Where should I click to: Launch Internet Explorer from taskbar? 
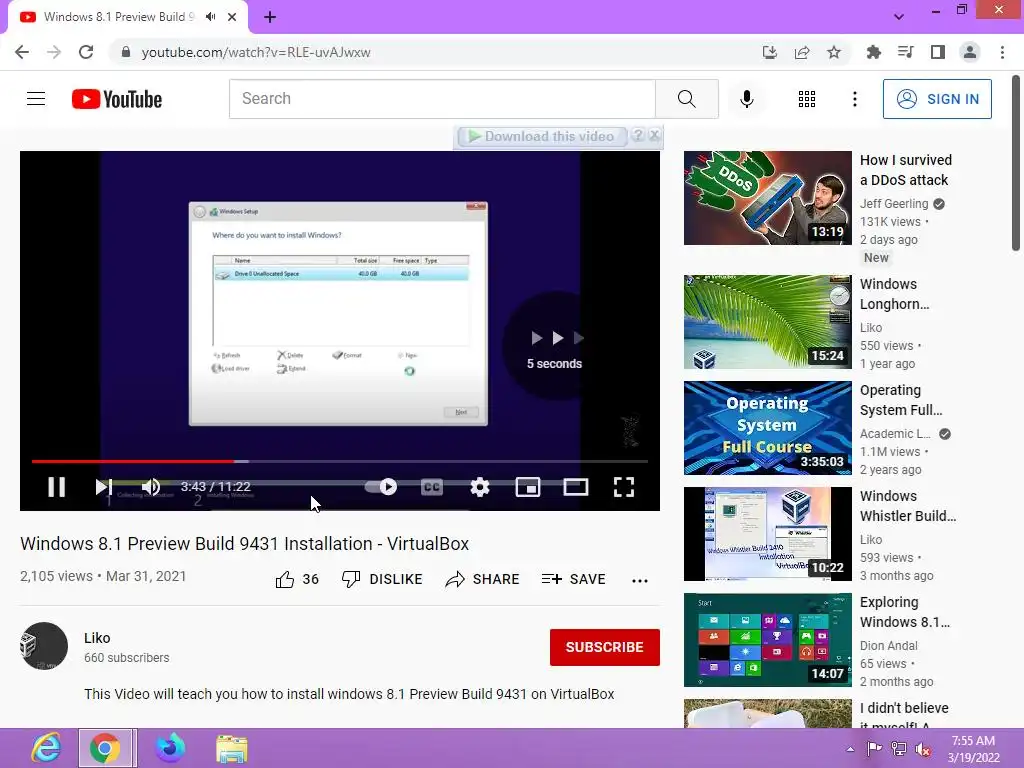point(46,748)
